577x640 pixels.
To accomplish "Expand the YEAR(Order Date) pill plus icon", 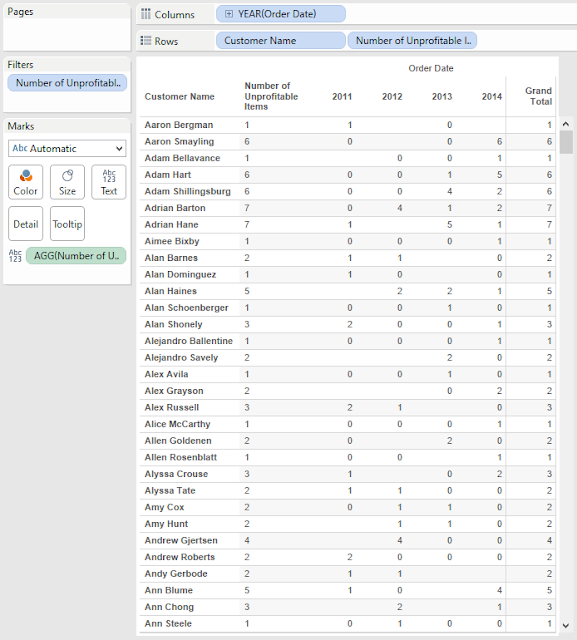I will [x=229, y=14].
